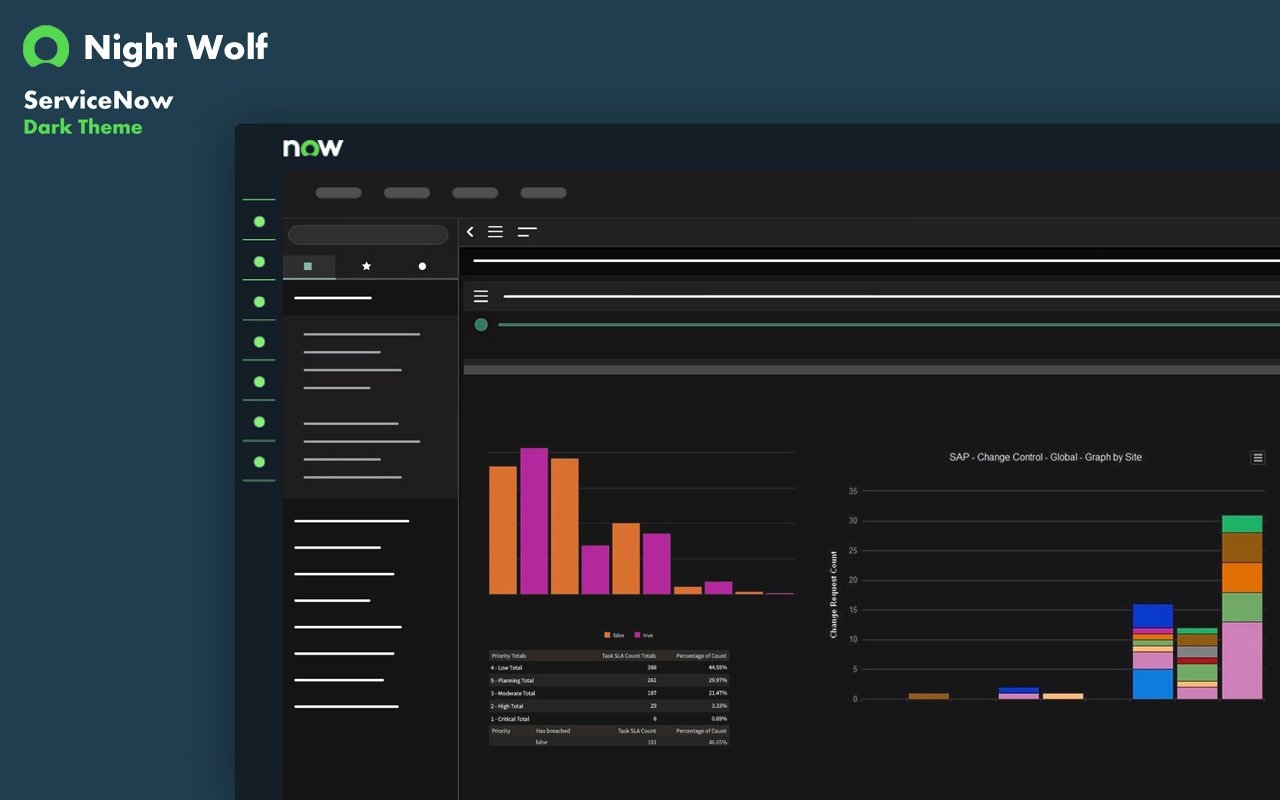Click the Filter Navigator search field
The width and height of the screenshot is (1280, 800).
click(368, 234)
